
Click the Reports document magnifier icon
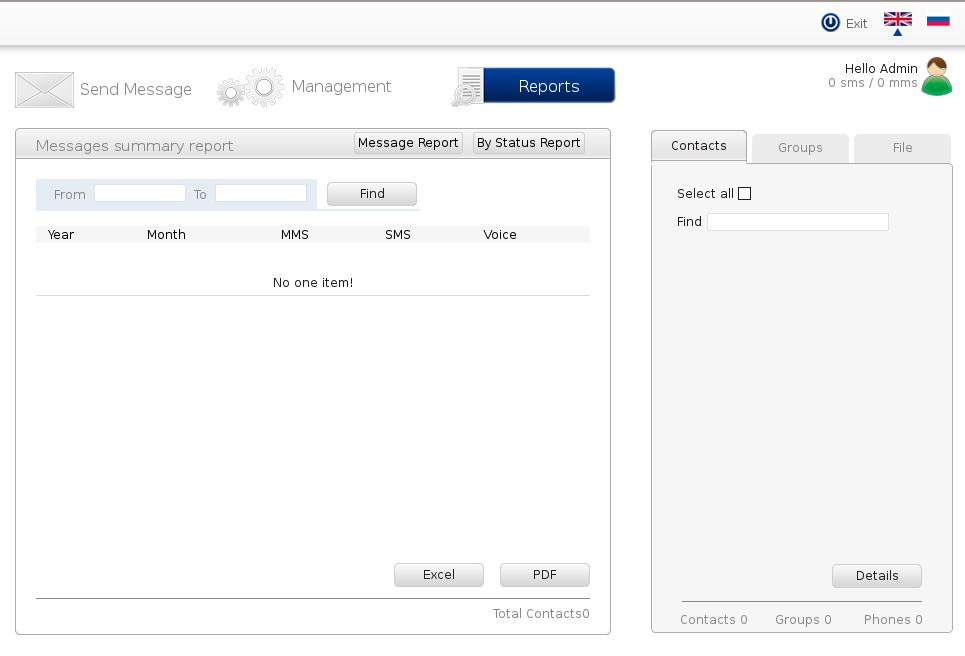468,87
